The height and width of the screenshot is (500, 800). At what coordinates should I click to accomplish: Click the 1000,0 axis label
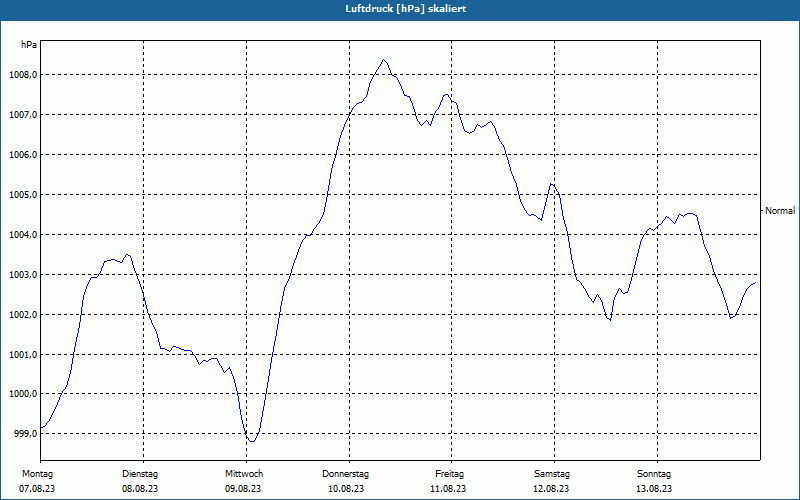(23, 394)
